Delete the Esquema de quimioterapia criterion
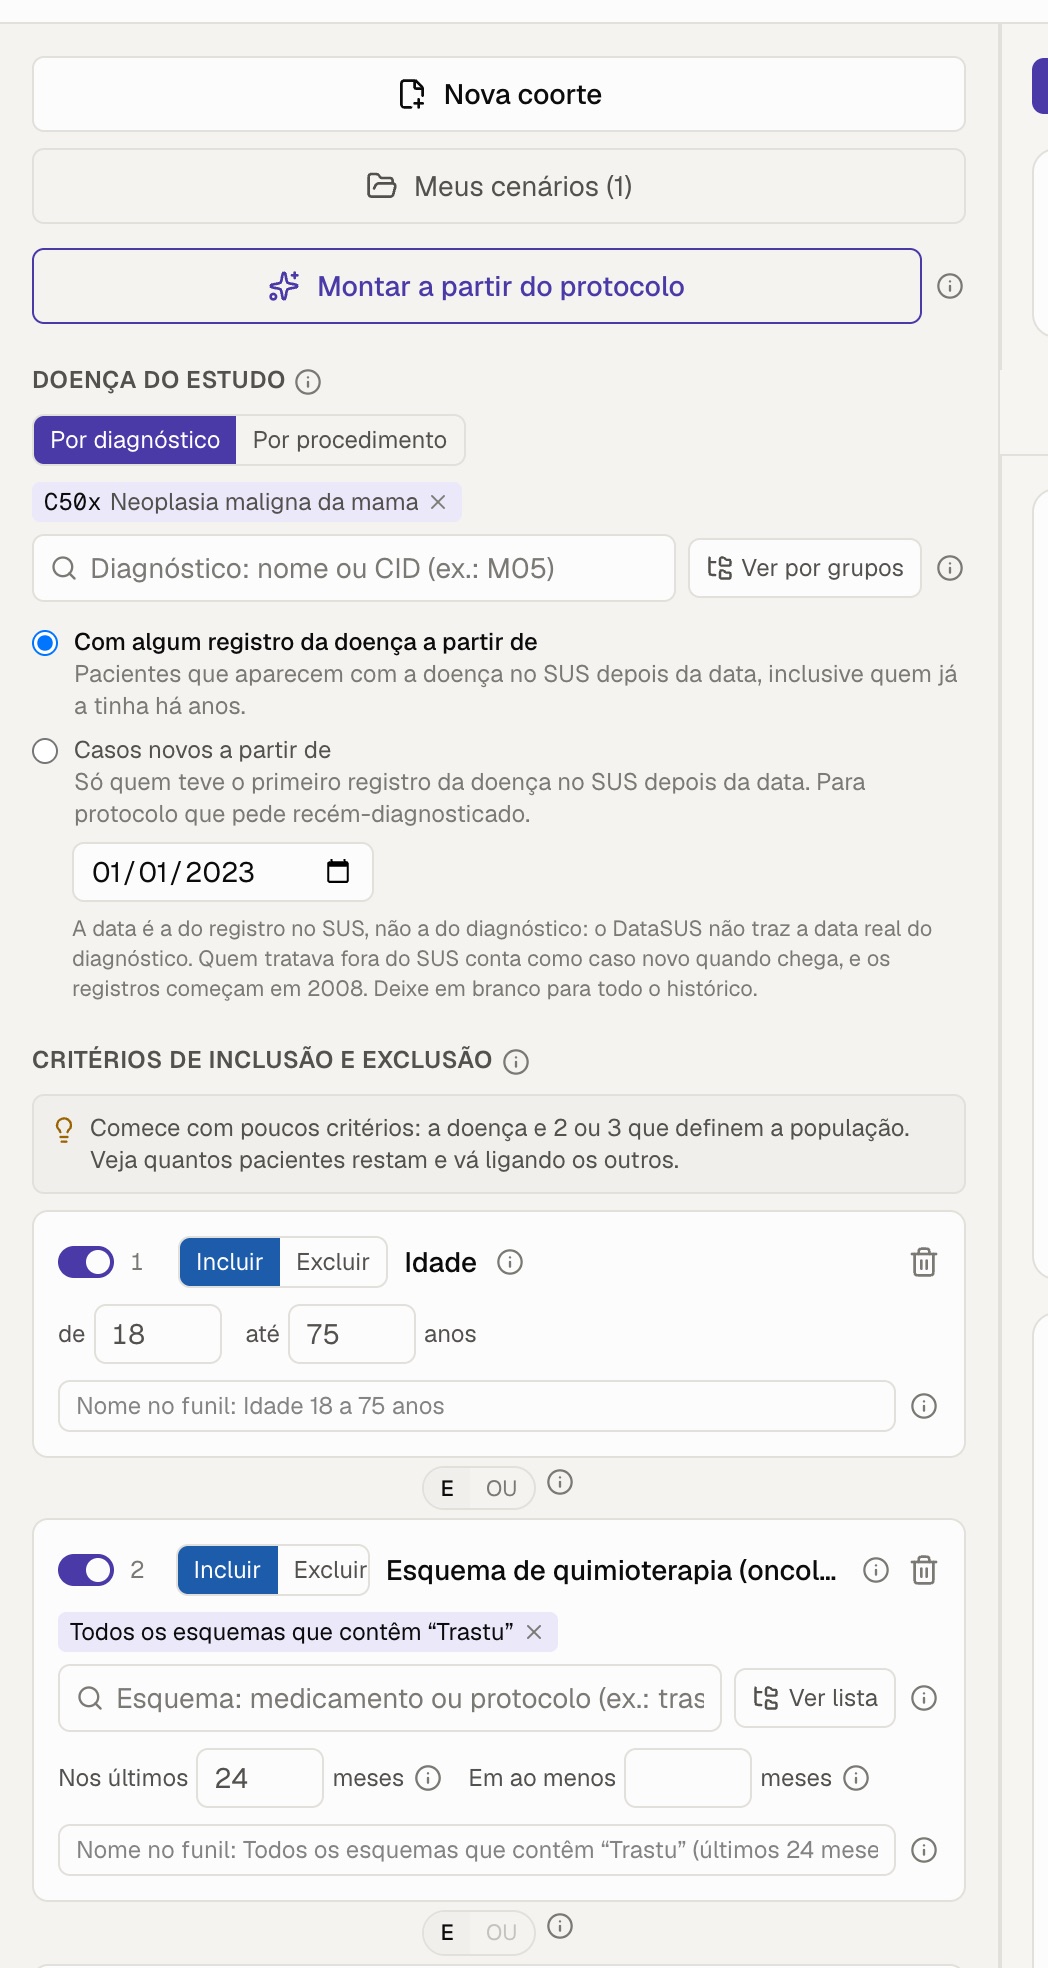 coord(924,1570)
